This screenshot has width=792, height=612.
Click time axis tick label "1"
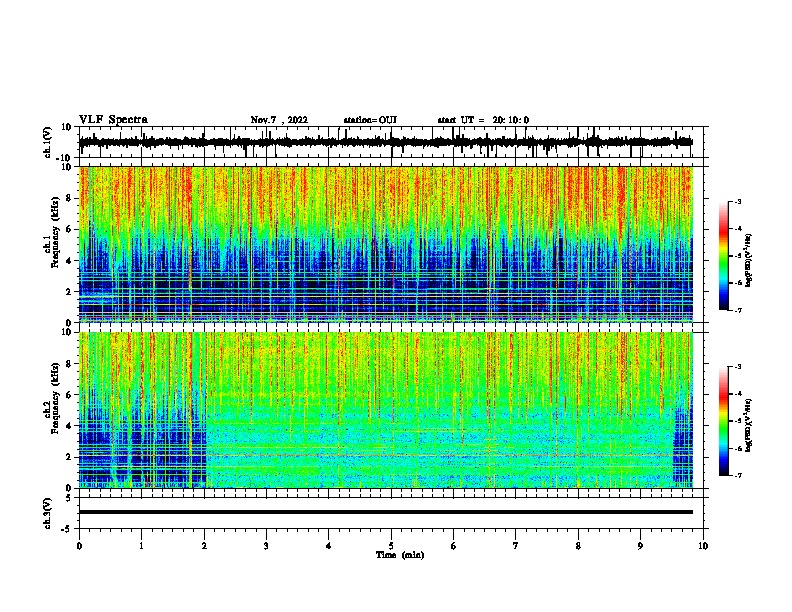coord(141,546)
